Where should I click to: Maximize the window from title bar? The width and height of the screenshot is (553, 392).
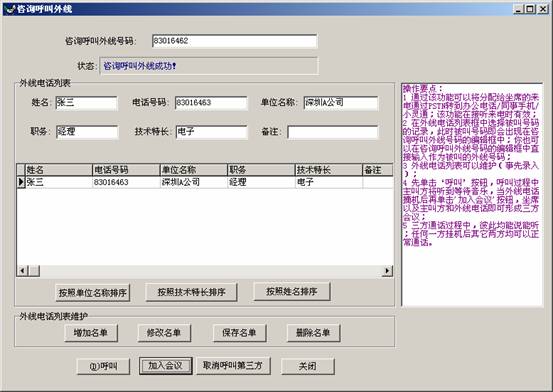coord(530,9)
